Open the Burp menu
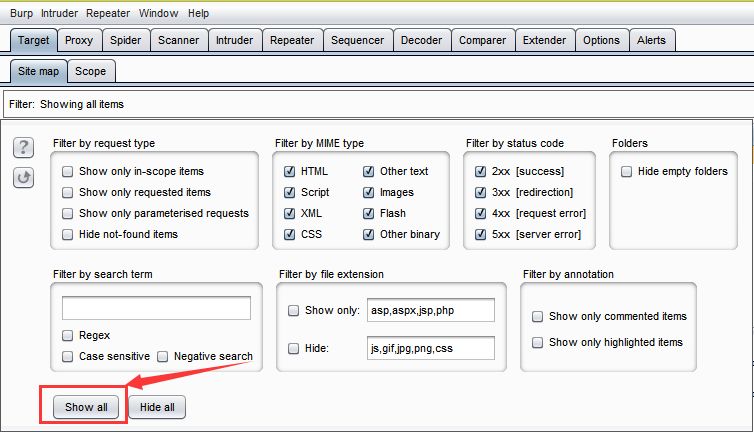This screenshot has width=754, height=432. tap(21, 13)
